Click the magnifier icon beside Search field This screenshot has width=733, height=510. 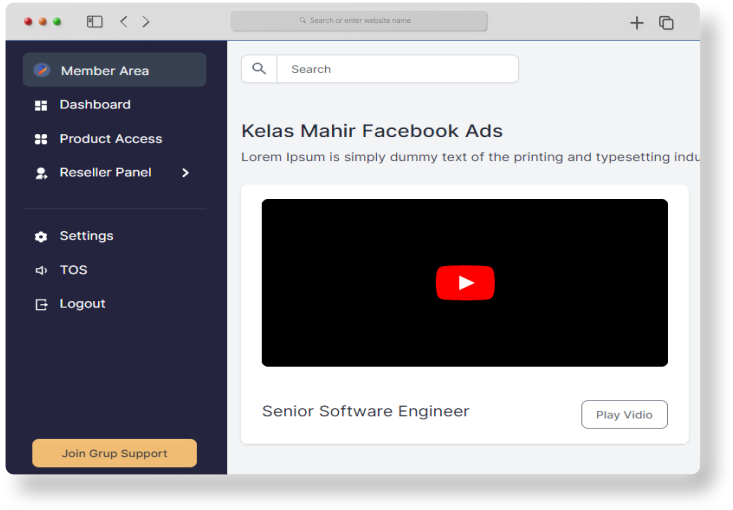tap(259, 69)
